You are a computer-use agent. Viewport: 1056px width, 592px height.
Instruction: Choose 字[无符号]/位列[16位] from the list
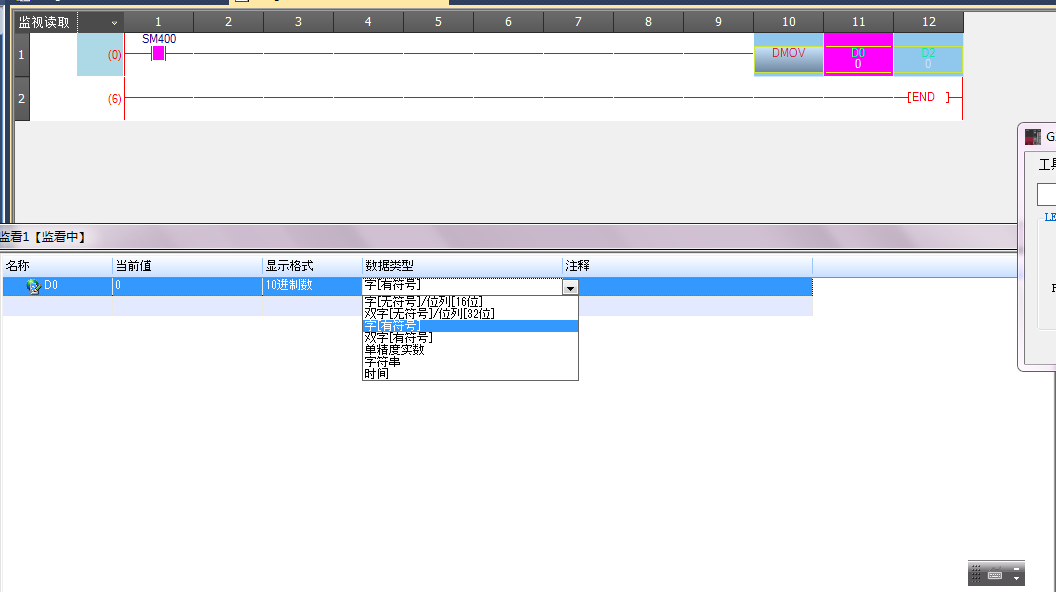click(423, 302)
